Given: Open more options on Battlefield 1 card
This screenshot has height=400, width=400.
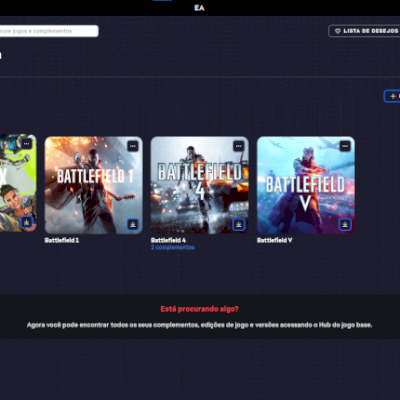Looking at the screenshot, I should pos(133,146).
